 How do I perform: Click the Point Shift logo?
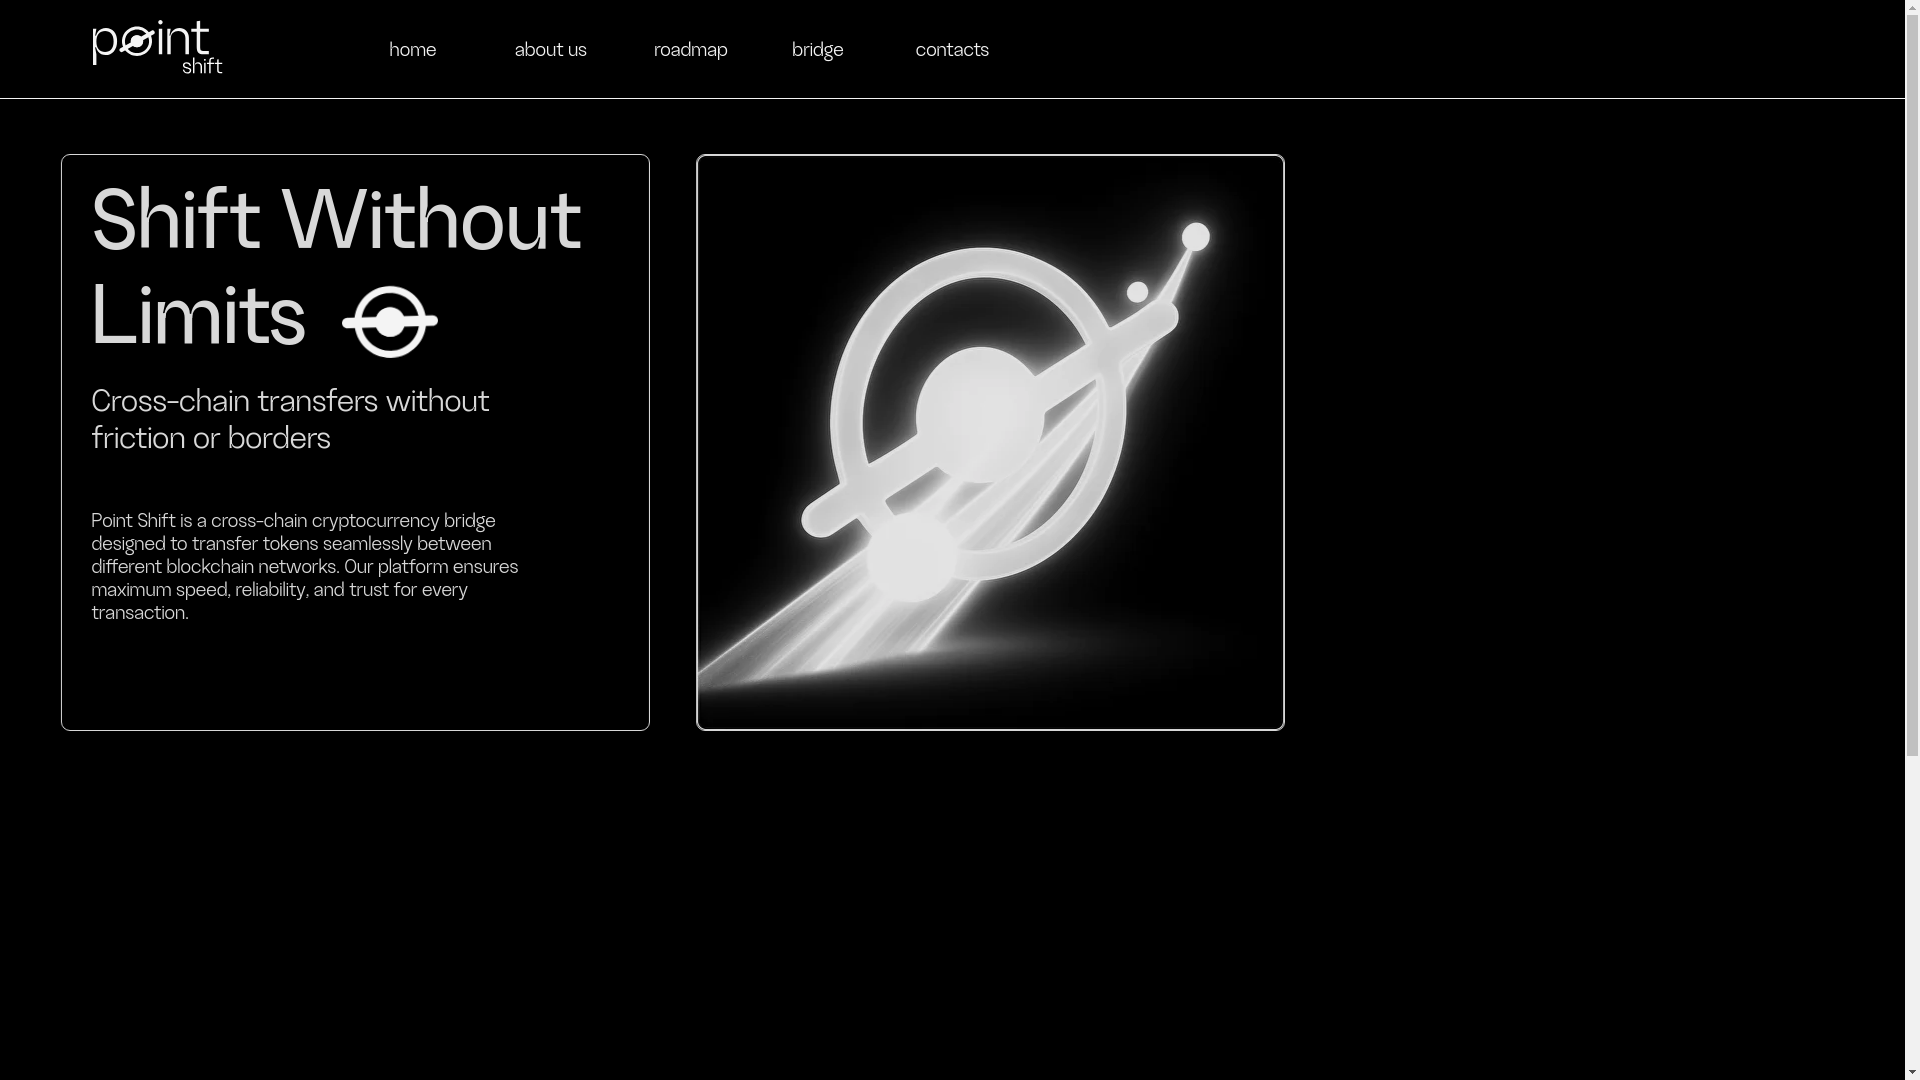click(156, 46)
